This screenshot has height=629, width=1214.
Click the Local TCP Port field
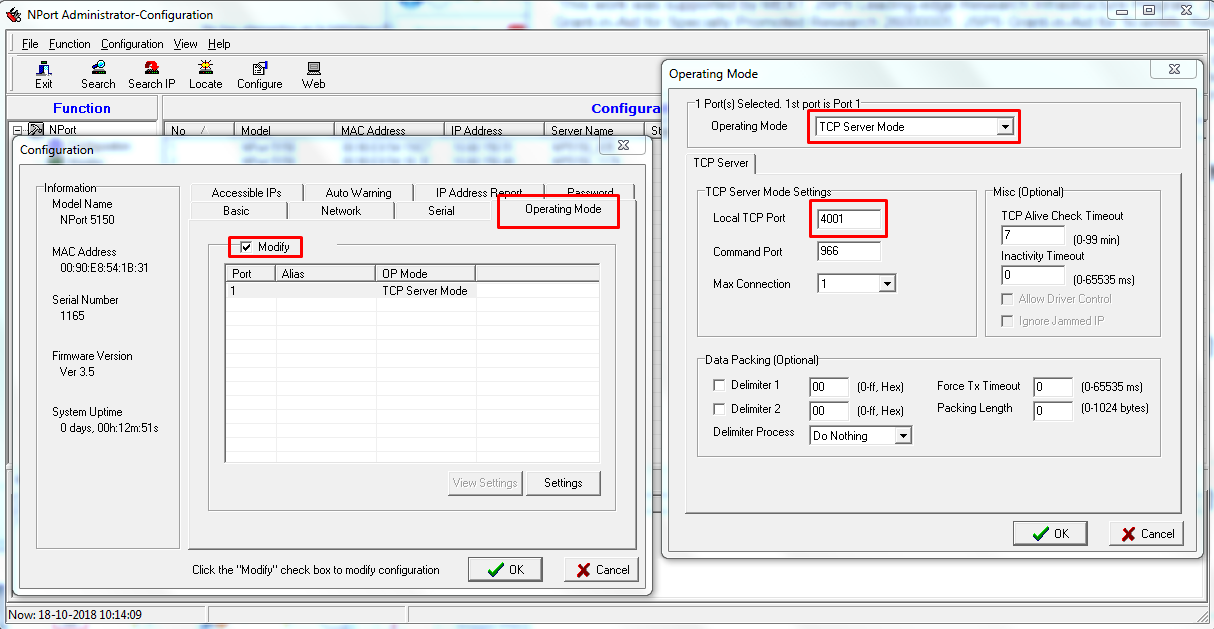tap(849, 219)
